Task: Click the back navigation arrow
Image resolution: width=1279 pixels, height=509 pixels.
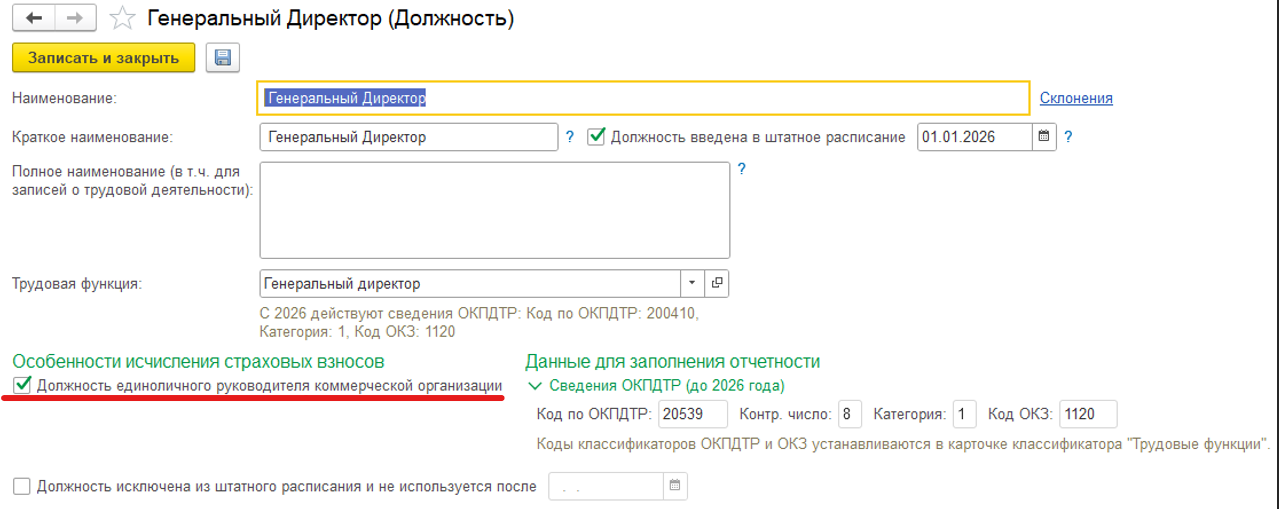Action: [x=34, y=18]
